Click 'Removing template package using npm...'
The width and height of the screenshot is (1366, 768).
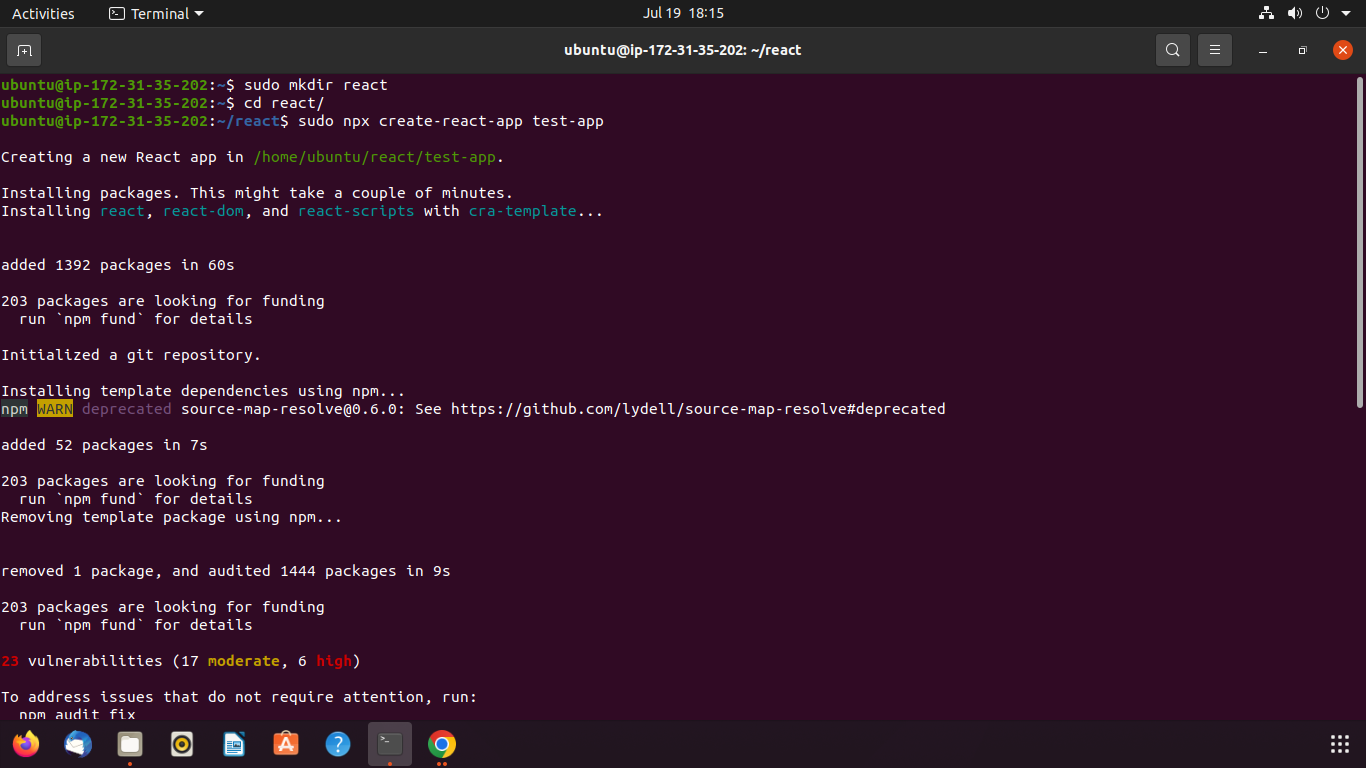pyautogui.click(x=172, y=517)
